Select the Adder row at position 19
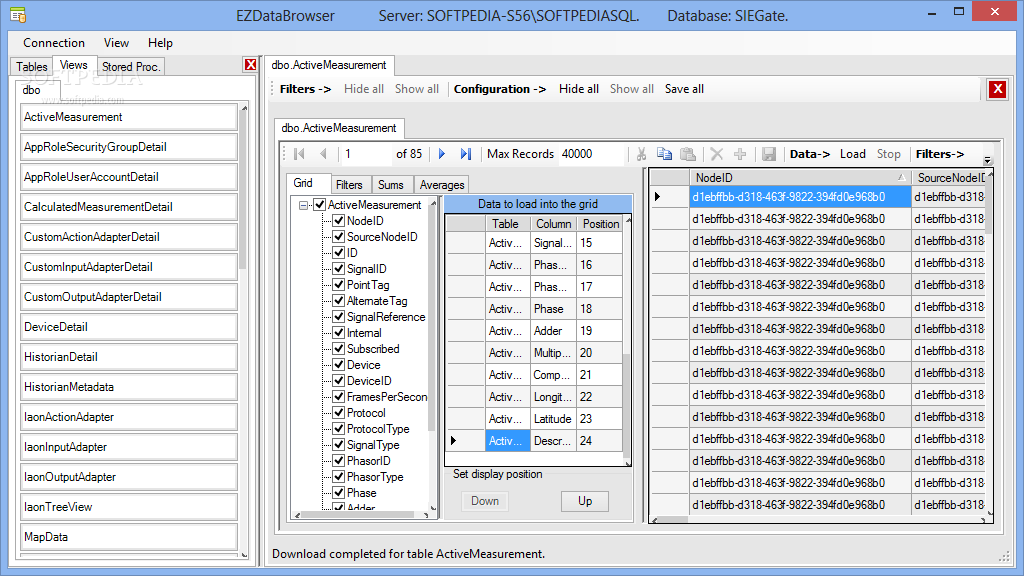 coord(534,330)
